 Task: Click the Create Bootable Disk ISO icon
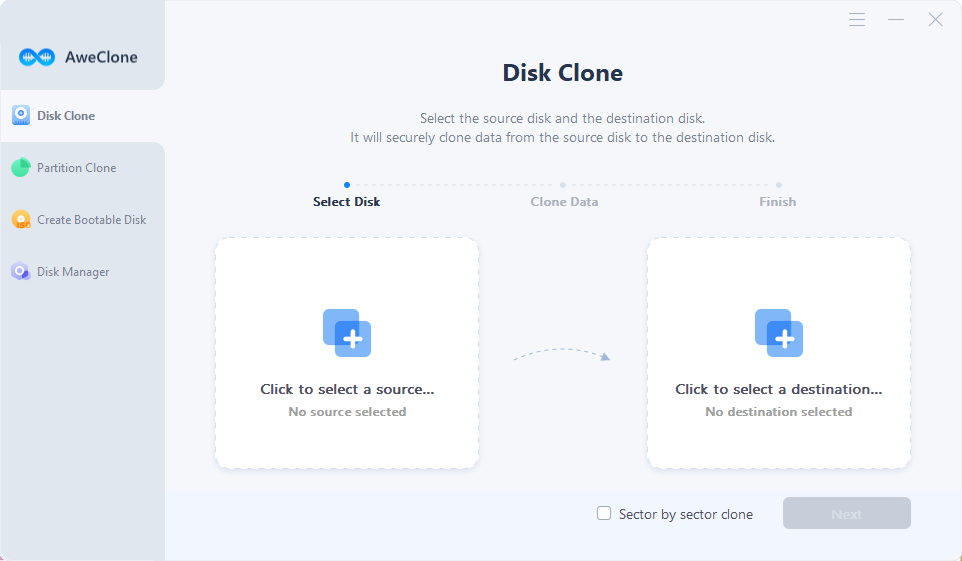pos(21,219)
